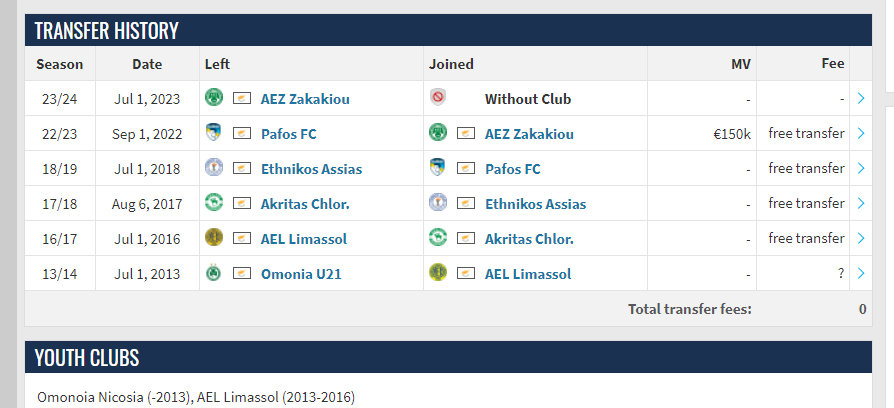The height and width of the screenshot is (408, 894).
Task: Open AEL Limassol link in 13/14 Joined column
Action: point(528,274)
